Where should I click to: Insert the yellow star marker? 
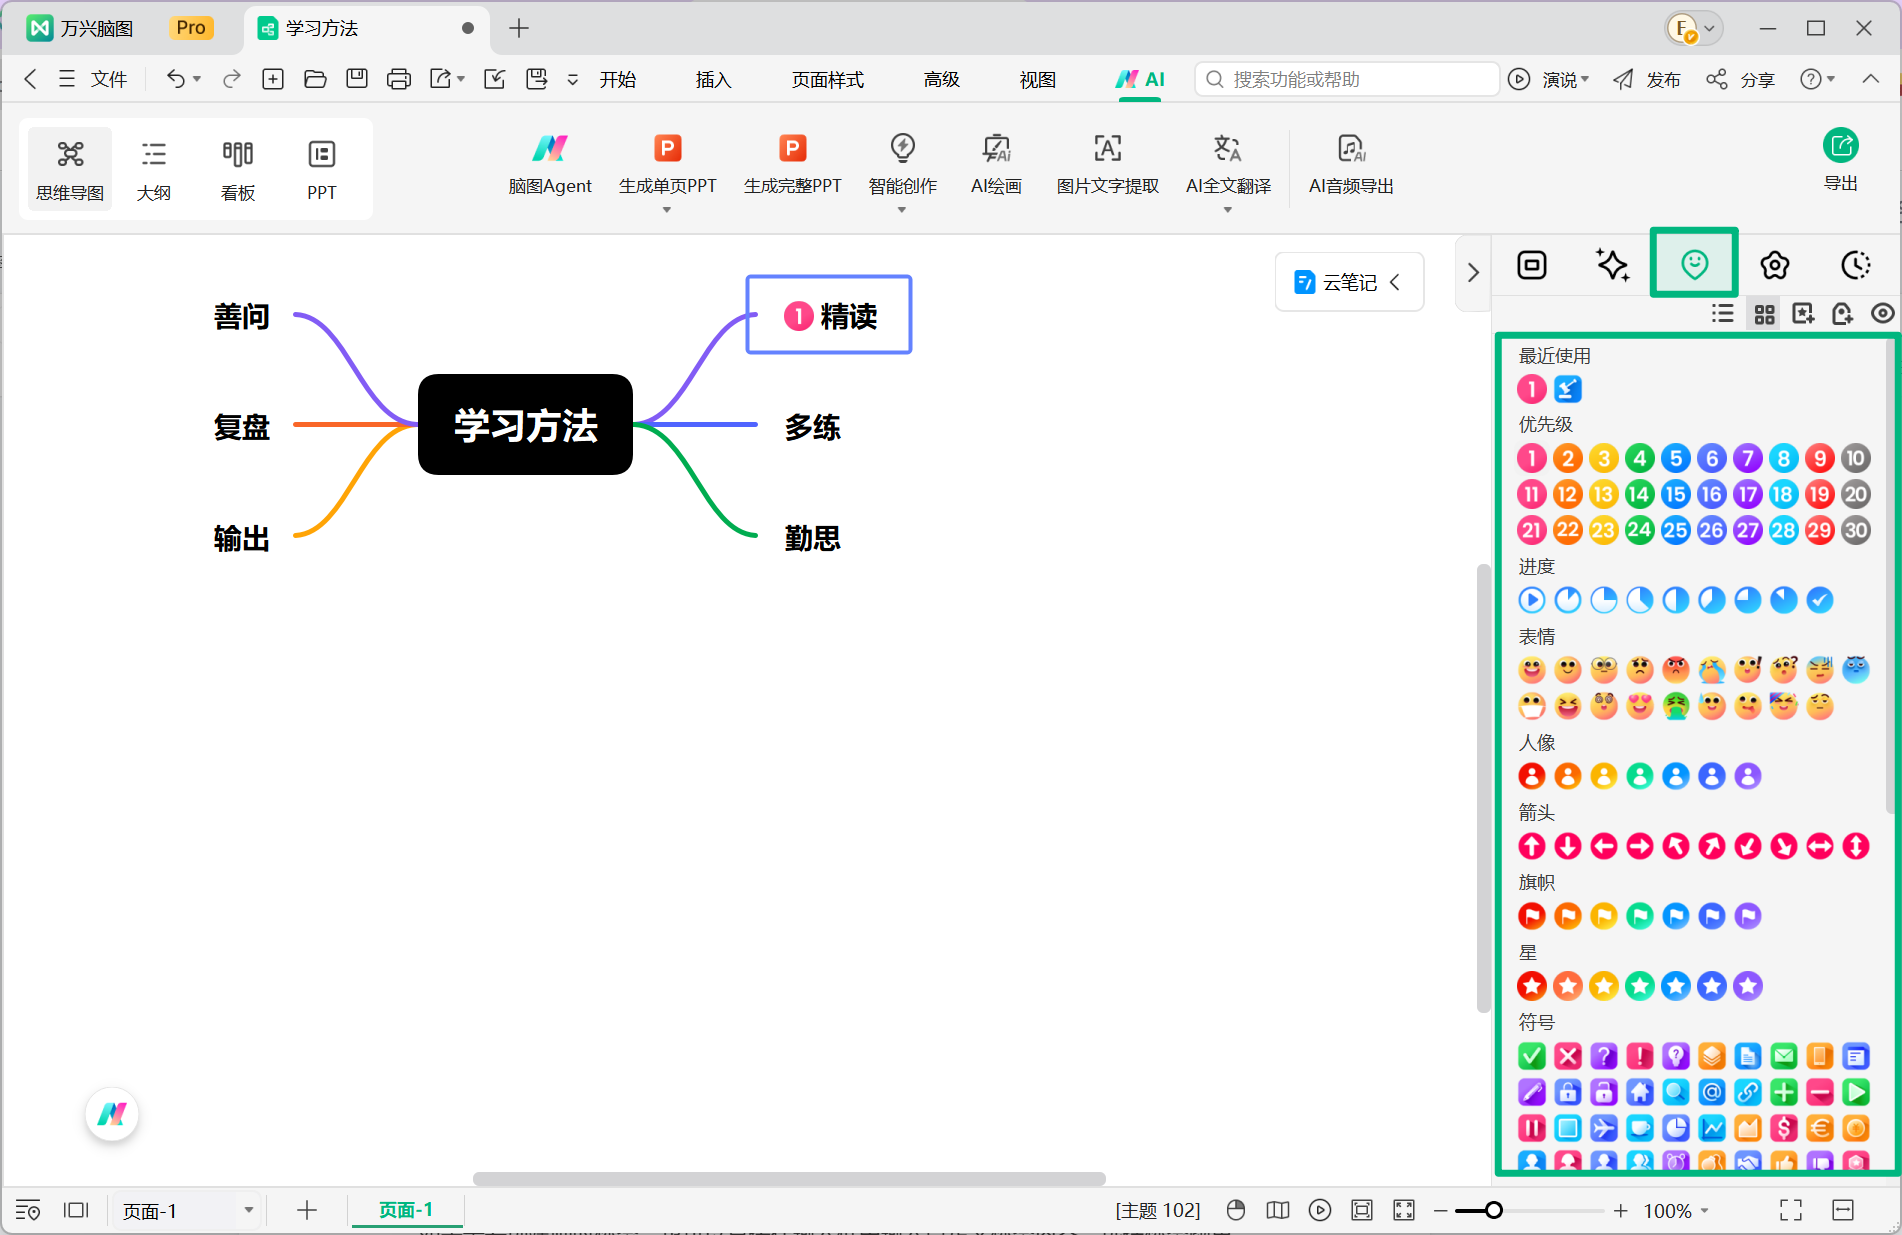pyautogui.click(x=1604, y=986)
